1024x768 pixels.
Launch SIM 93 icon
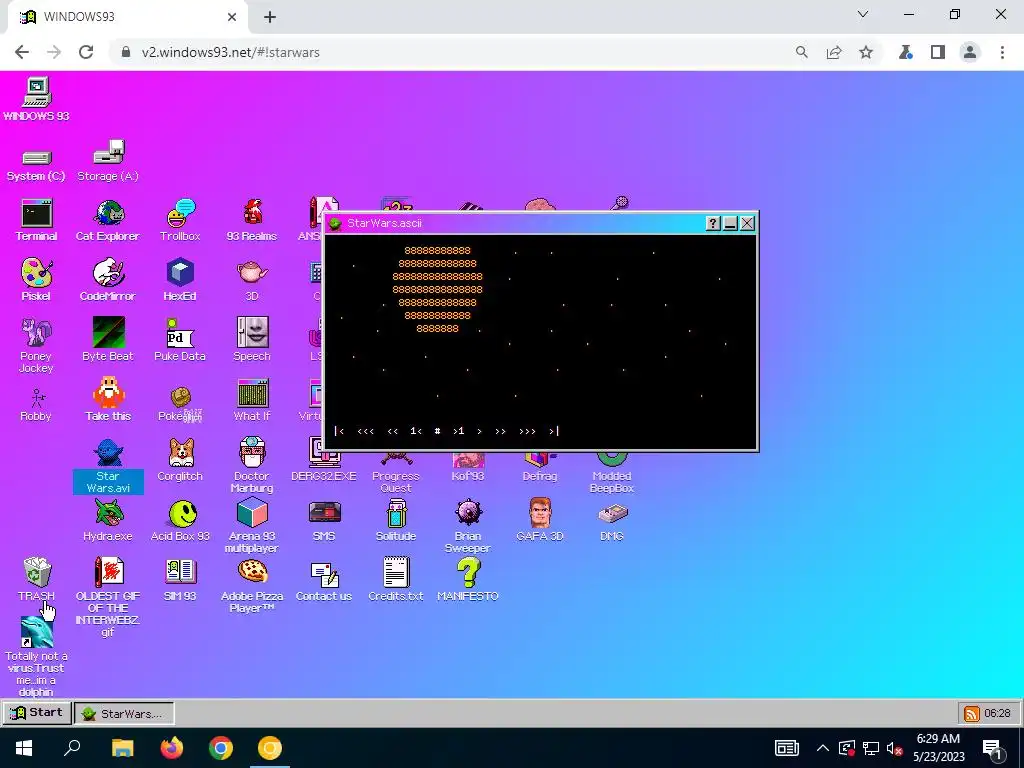[180, 572]
